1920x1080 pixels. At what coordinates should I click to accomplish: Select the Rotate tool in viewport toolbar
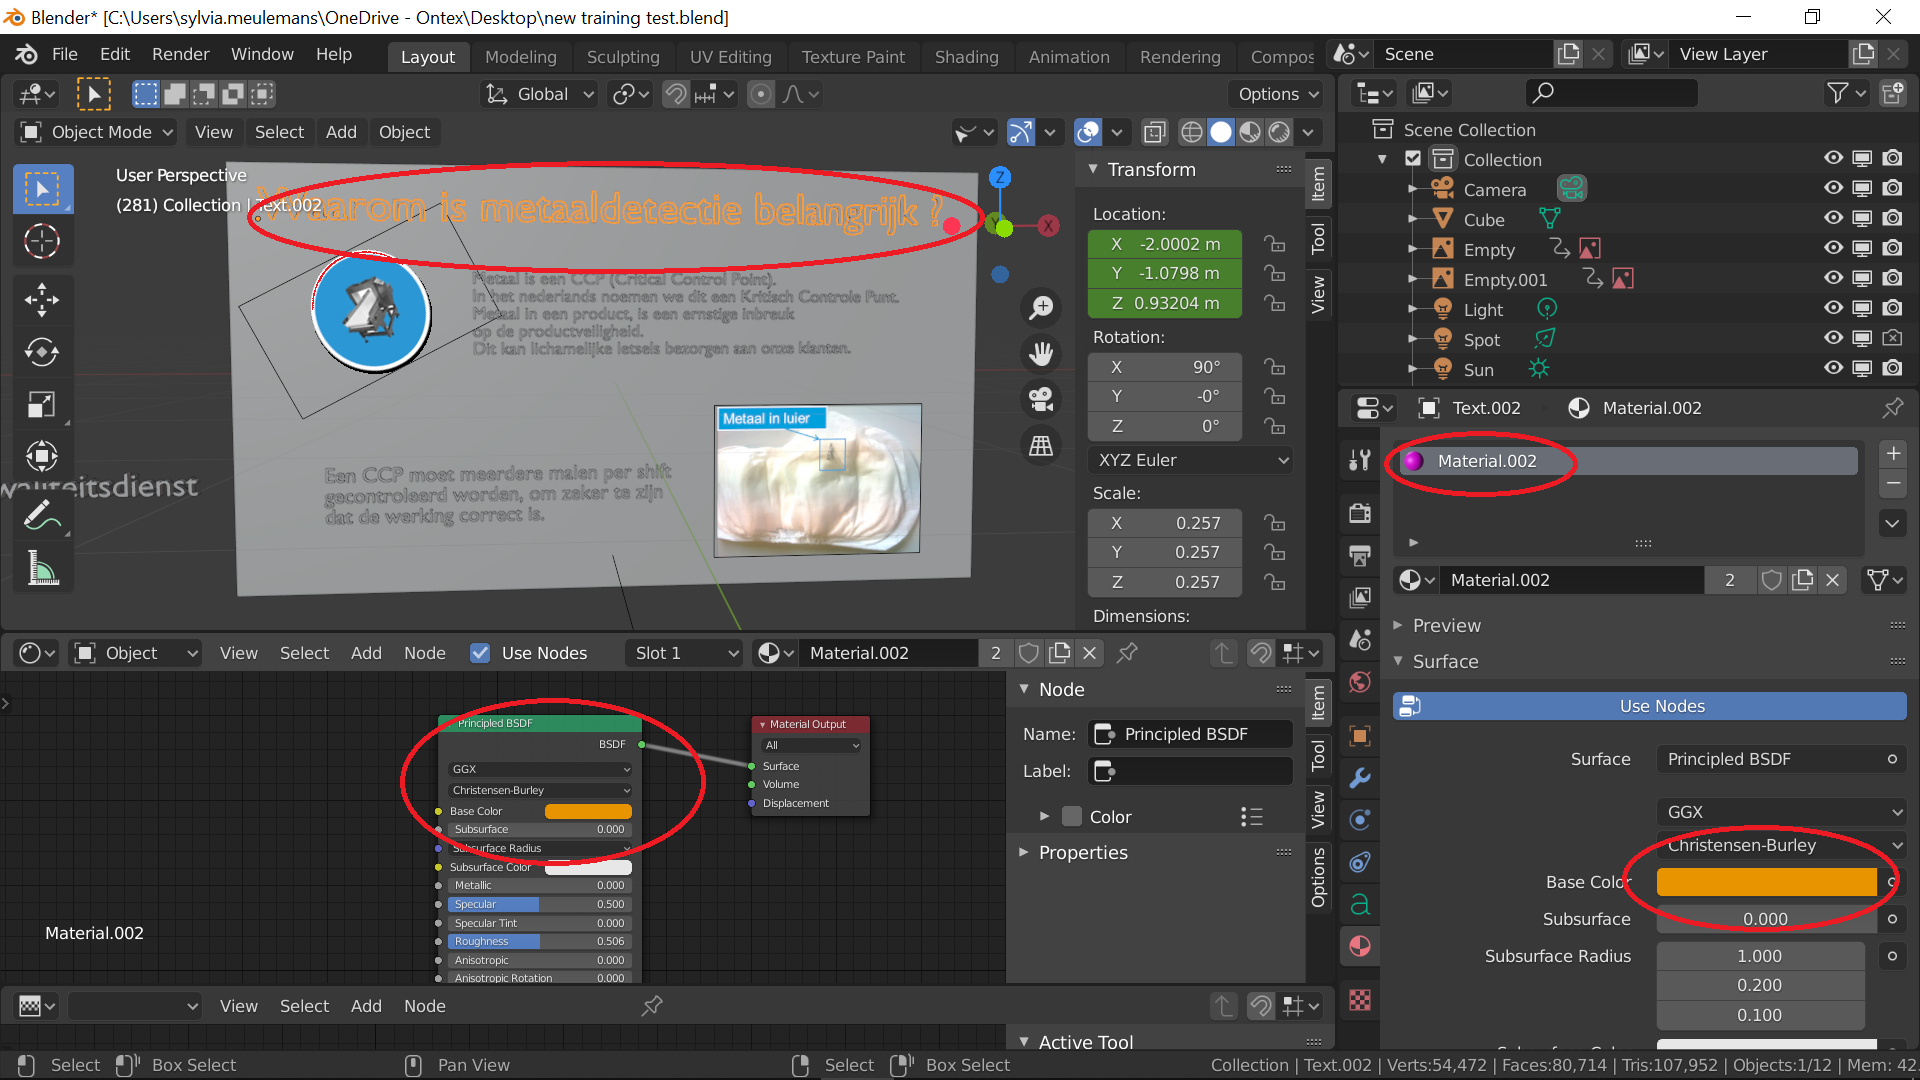(41, 352)
